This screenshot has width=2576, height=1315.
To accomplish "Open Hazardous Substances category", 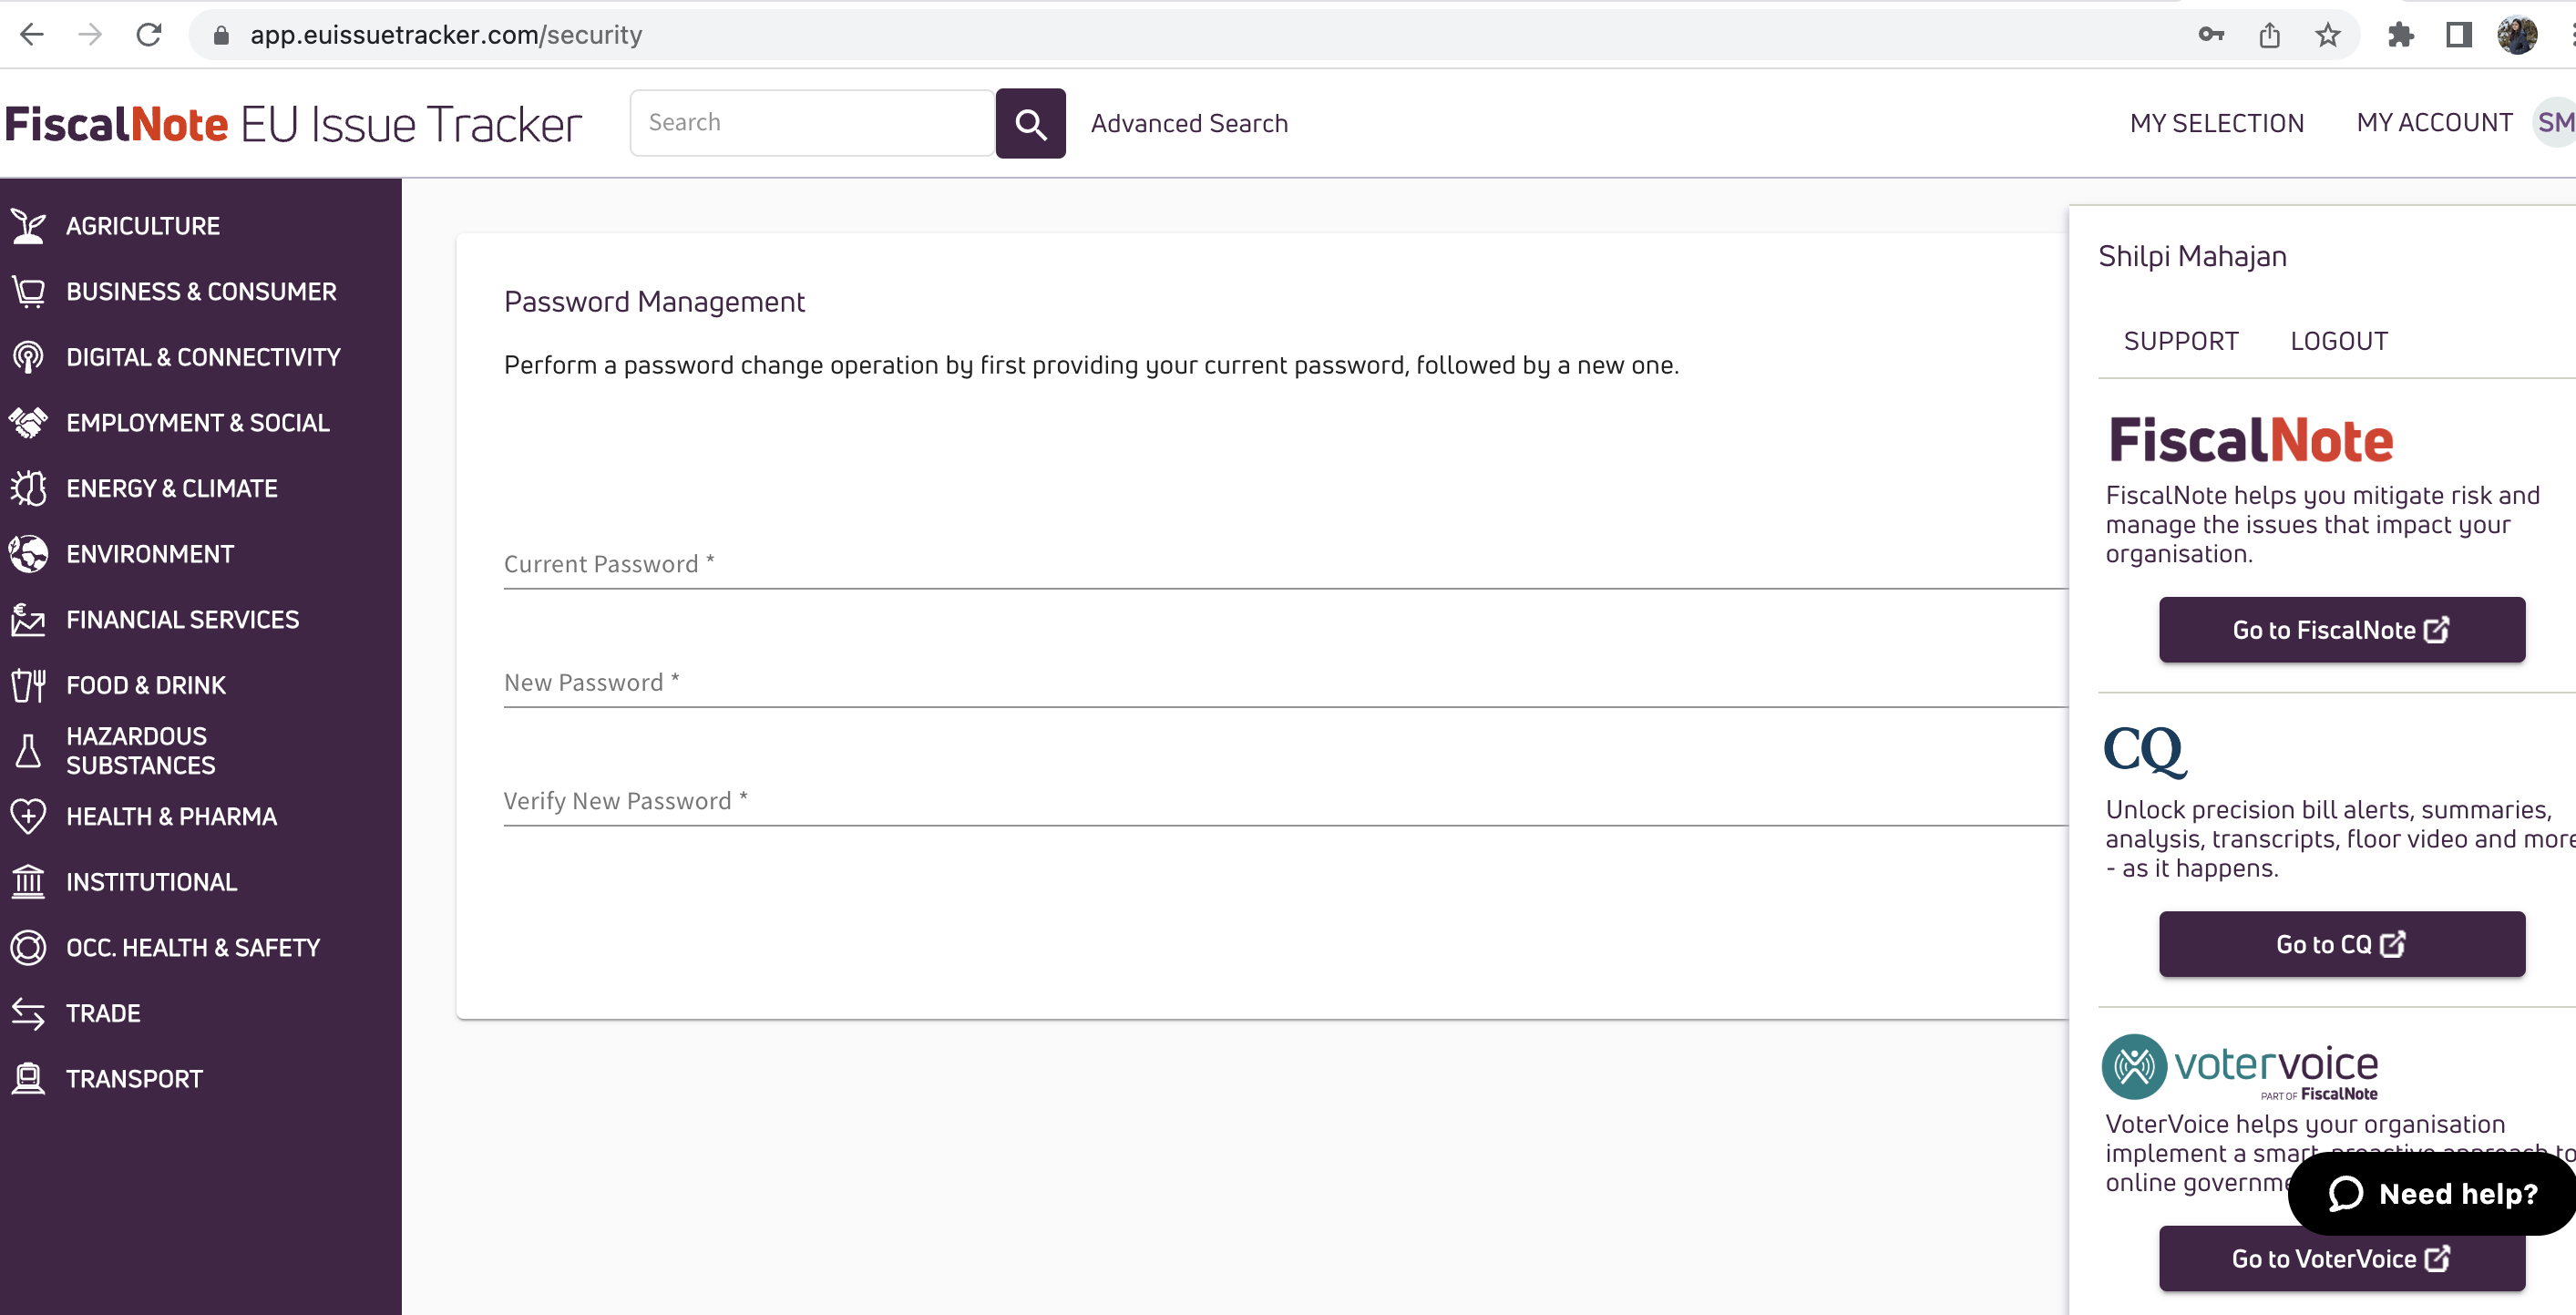I will pyautogui.click(x=141, y=751).
